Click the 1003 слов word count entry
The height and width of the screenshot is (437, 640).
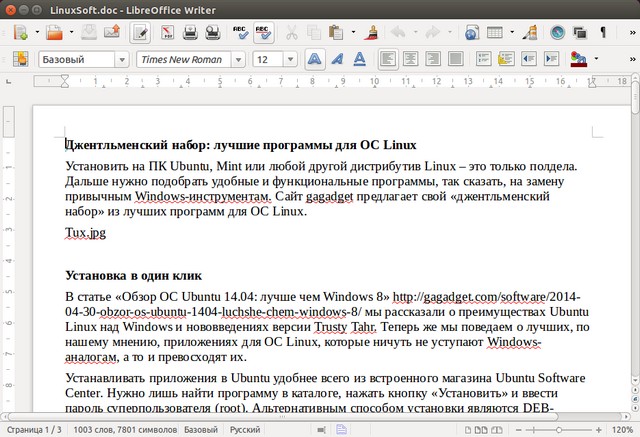125,430
